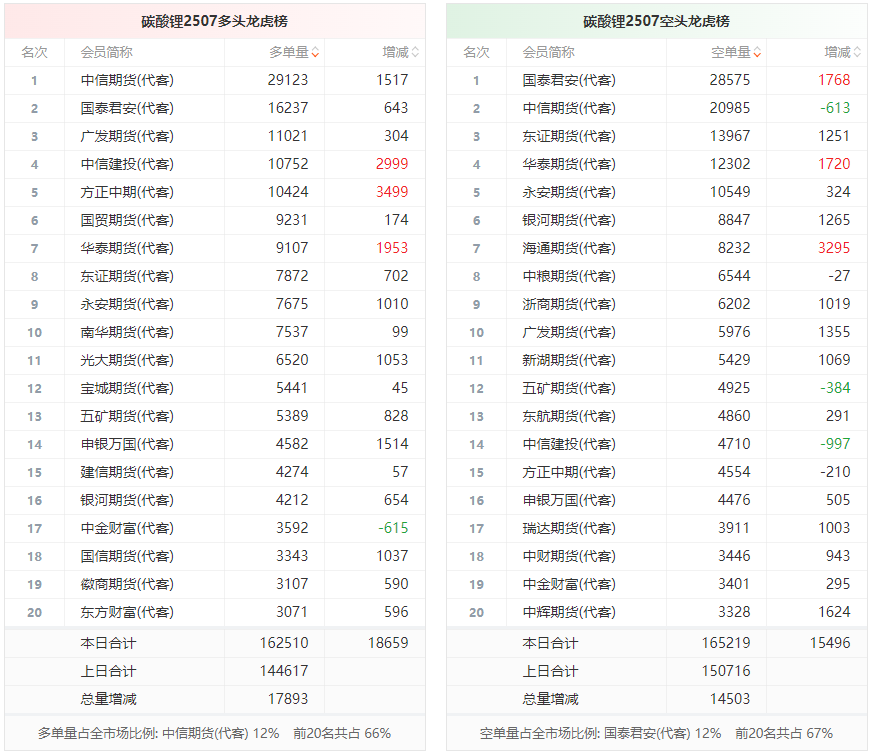Sort short table by 增减 sort arrows
The height and width of the screenshot is (756, 873).
[x=857, y=53]
